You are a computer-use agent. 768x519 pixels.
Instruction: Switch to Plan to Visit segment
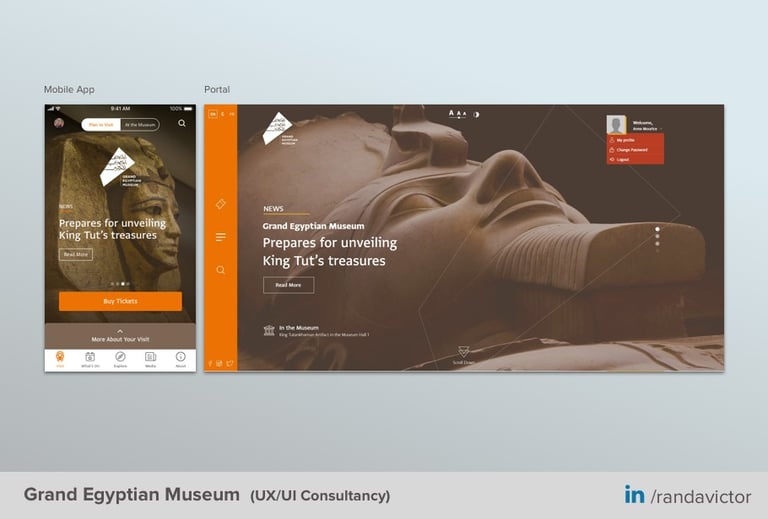pos(101,125)
